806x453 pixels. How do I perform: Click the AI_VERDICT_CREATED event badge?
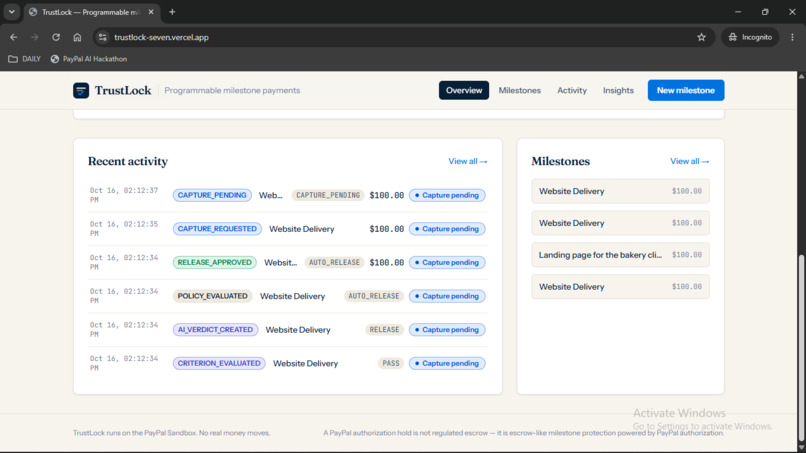click(215, 330)
